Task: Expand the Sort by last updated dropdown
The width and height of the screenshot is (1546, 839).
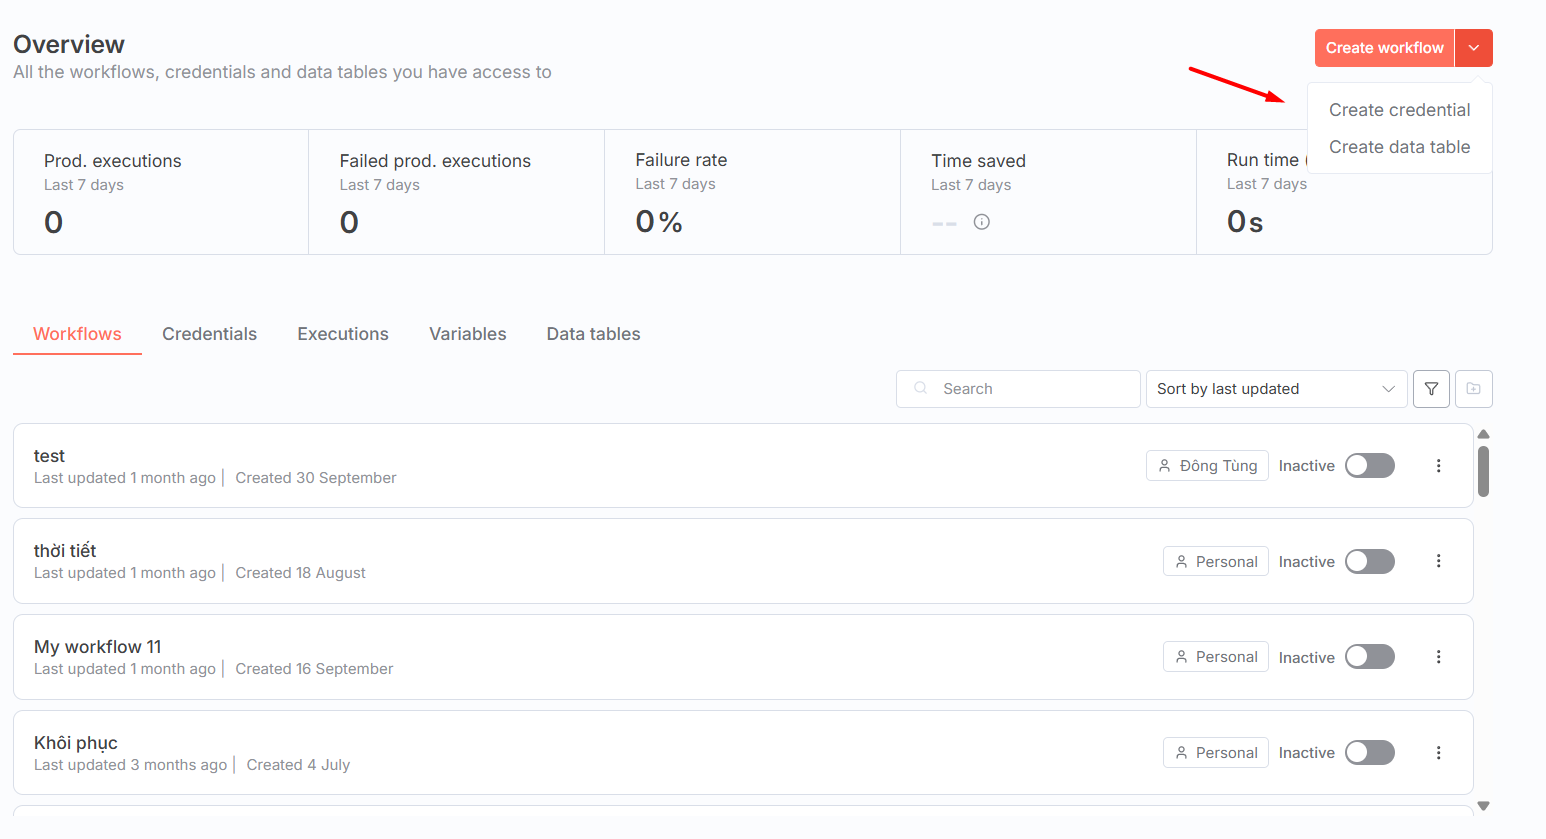Action: click(x=1275, y=389)
